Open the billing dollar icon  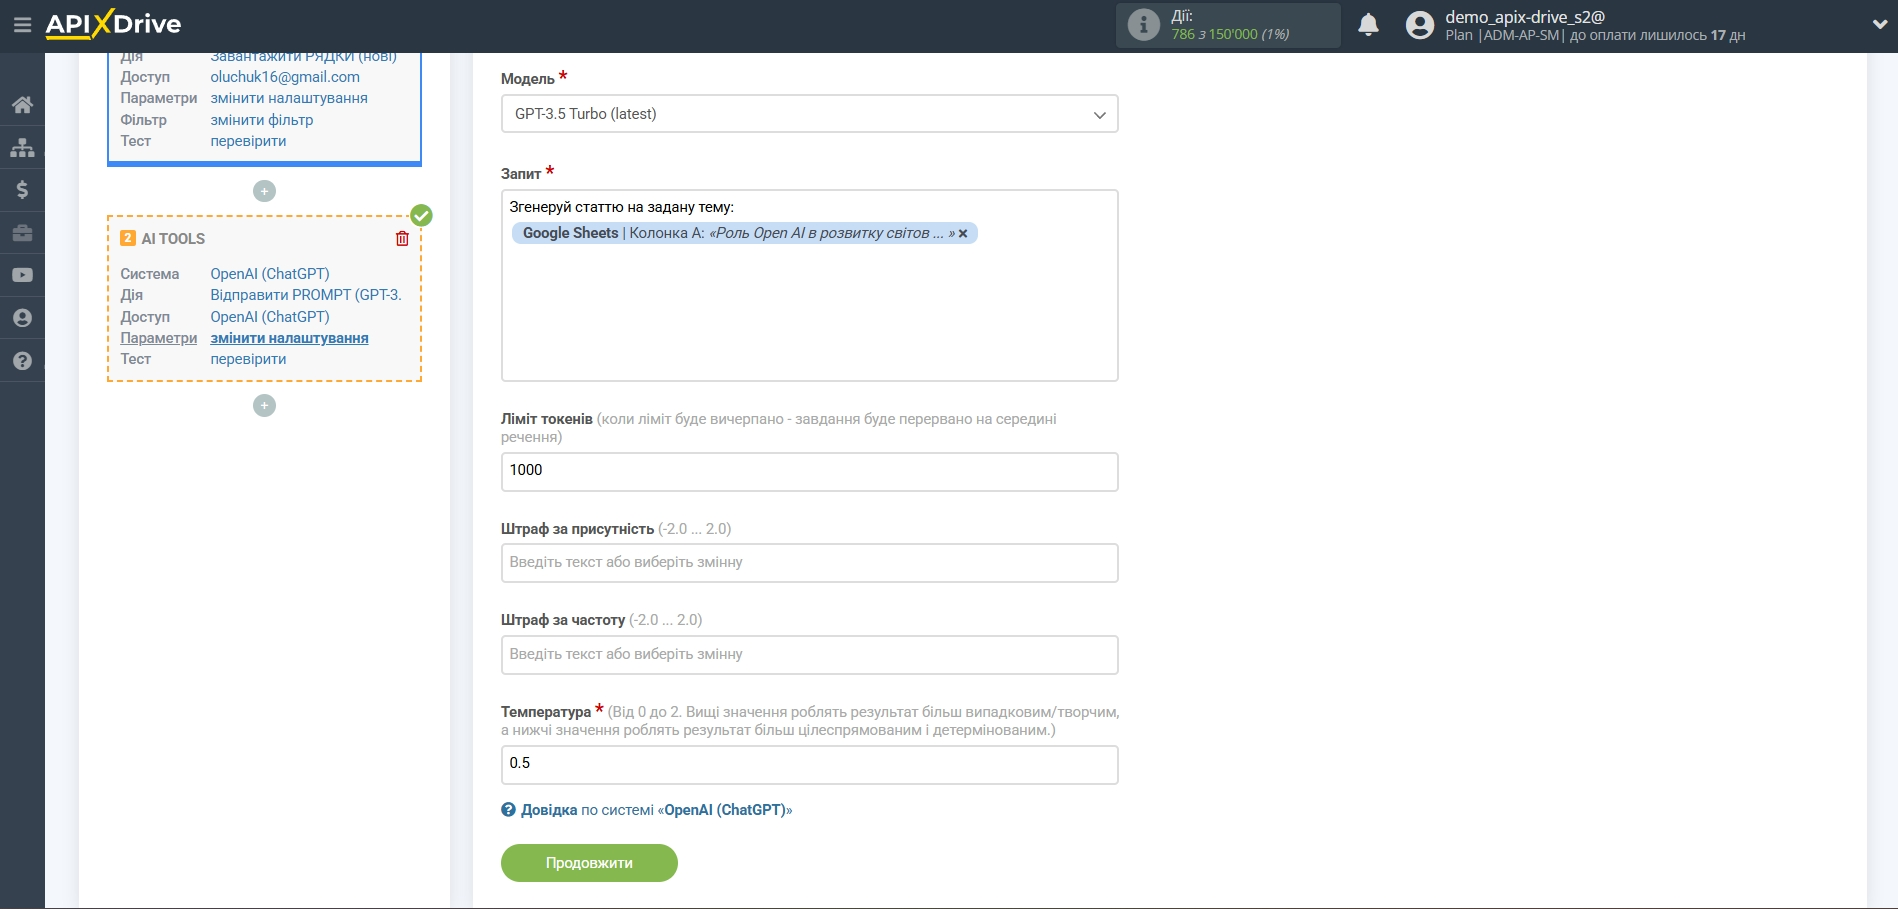point(22,190)
